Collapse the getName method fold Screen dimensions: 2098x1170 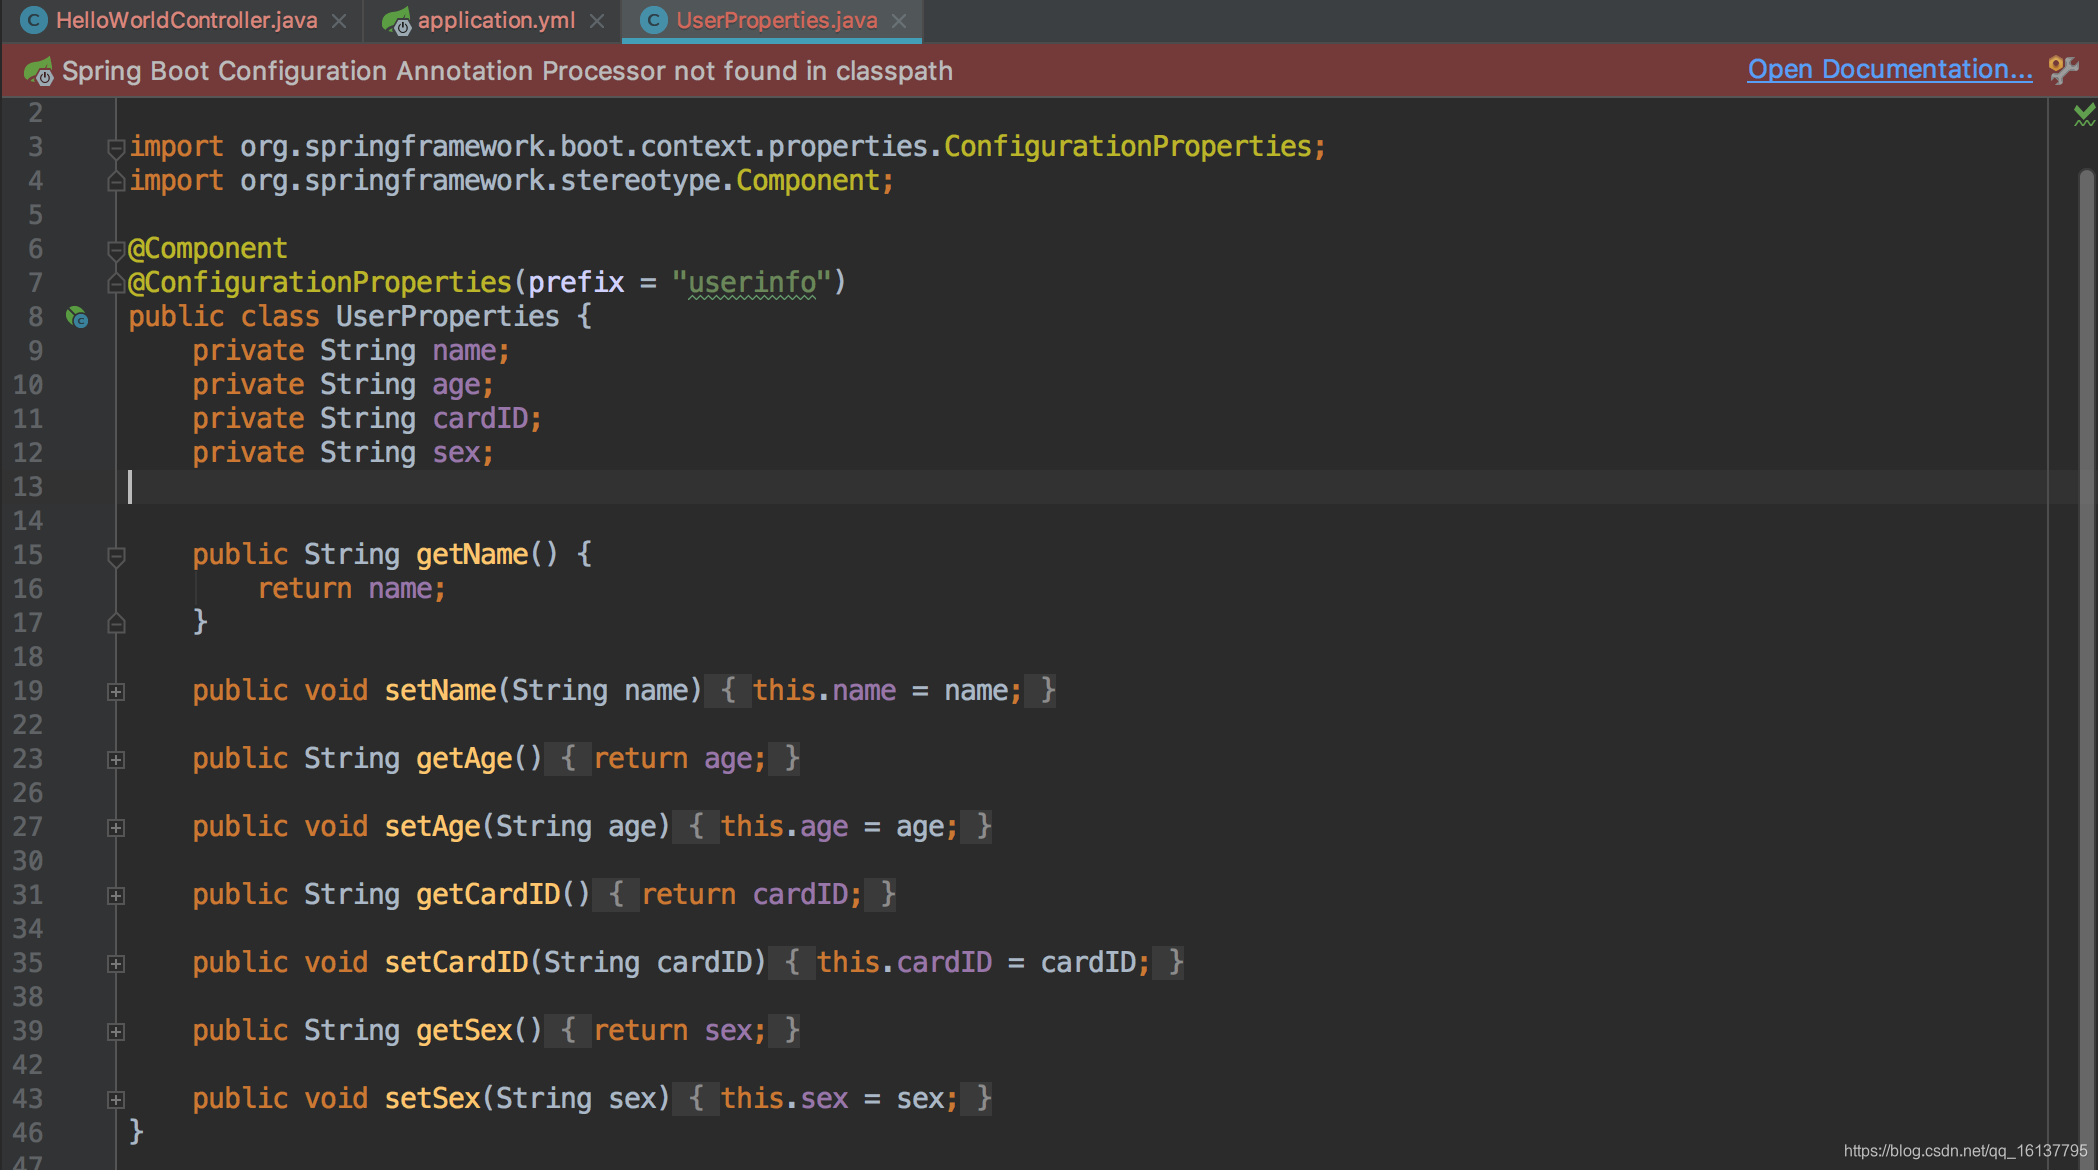pyautogui.click(x=116, y=556)
